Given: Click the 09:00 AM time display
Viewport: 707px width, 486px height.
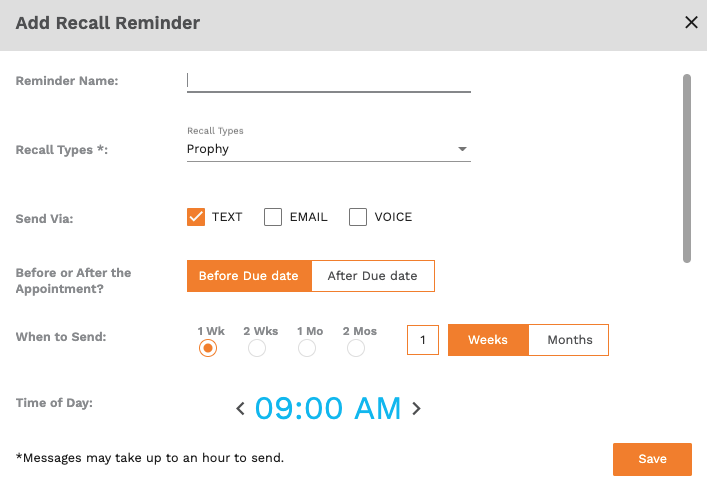Looking at the screenshot, I should click(328, 408).
